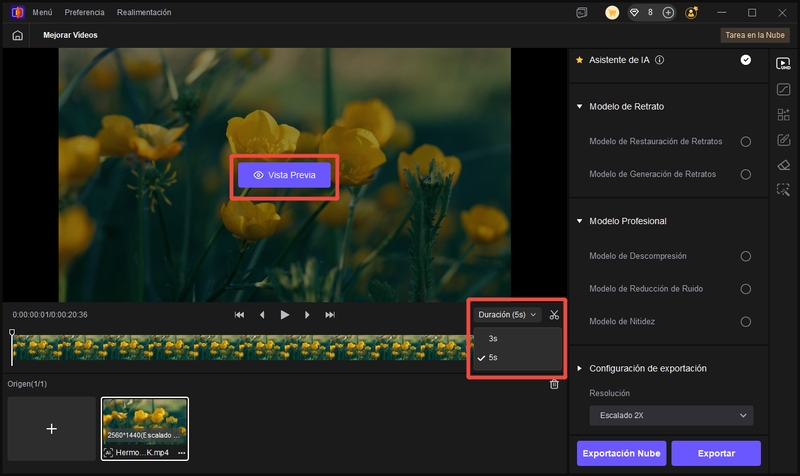This screenshot has width=800, height=476.
Task: Select Modelo de Descompresión radio
Action: point(745,256)
